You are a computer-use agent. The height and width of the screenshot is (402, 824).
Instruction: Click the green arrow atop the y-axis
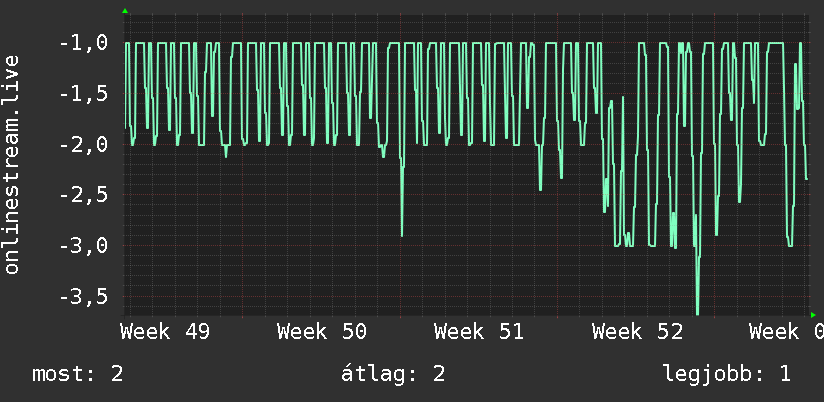125,11
